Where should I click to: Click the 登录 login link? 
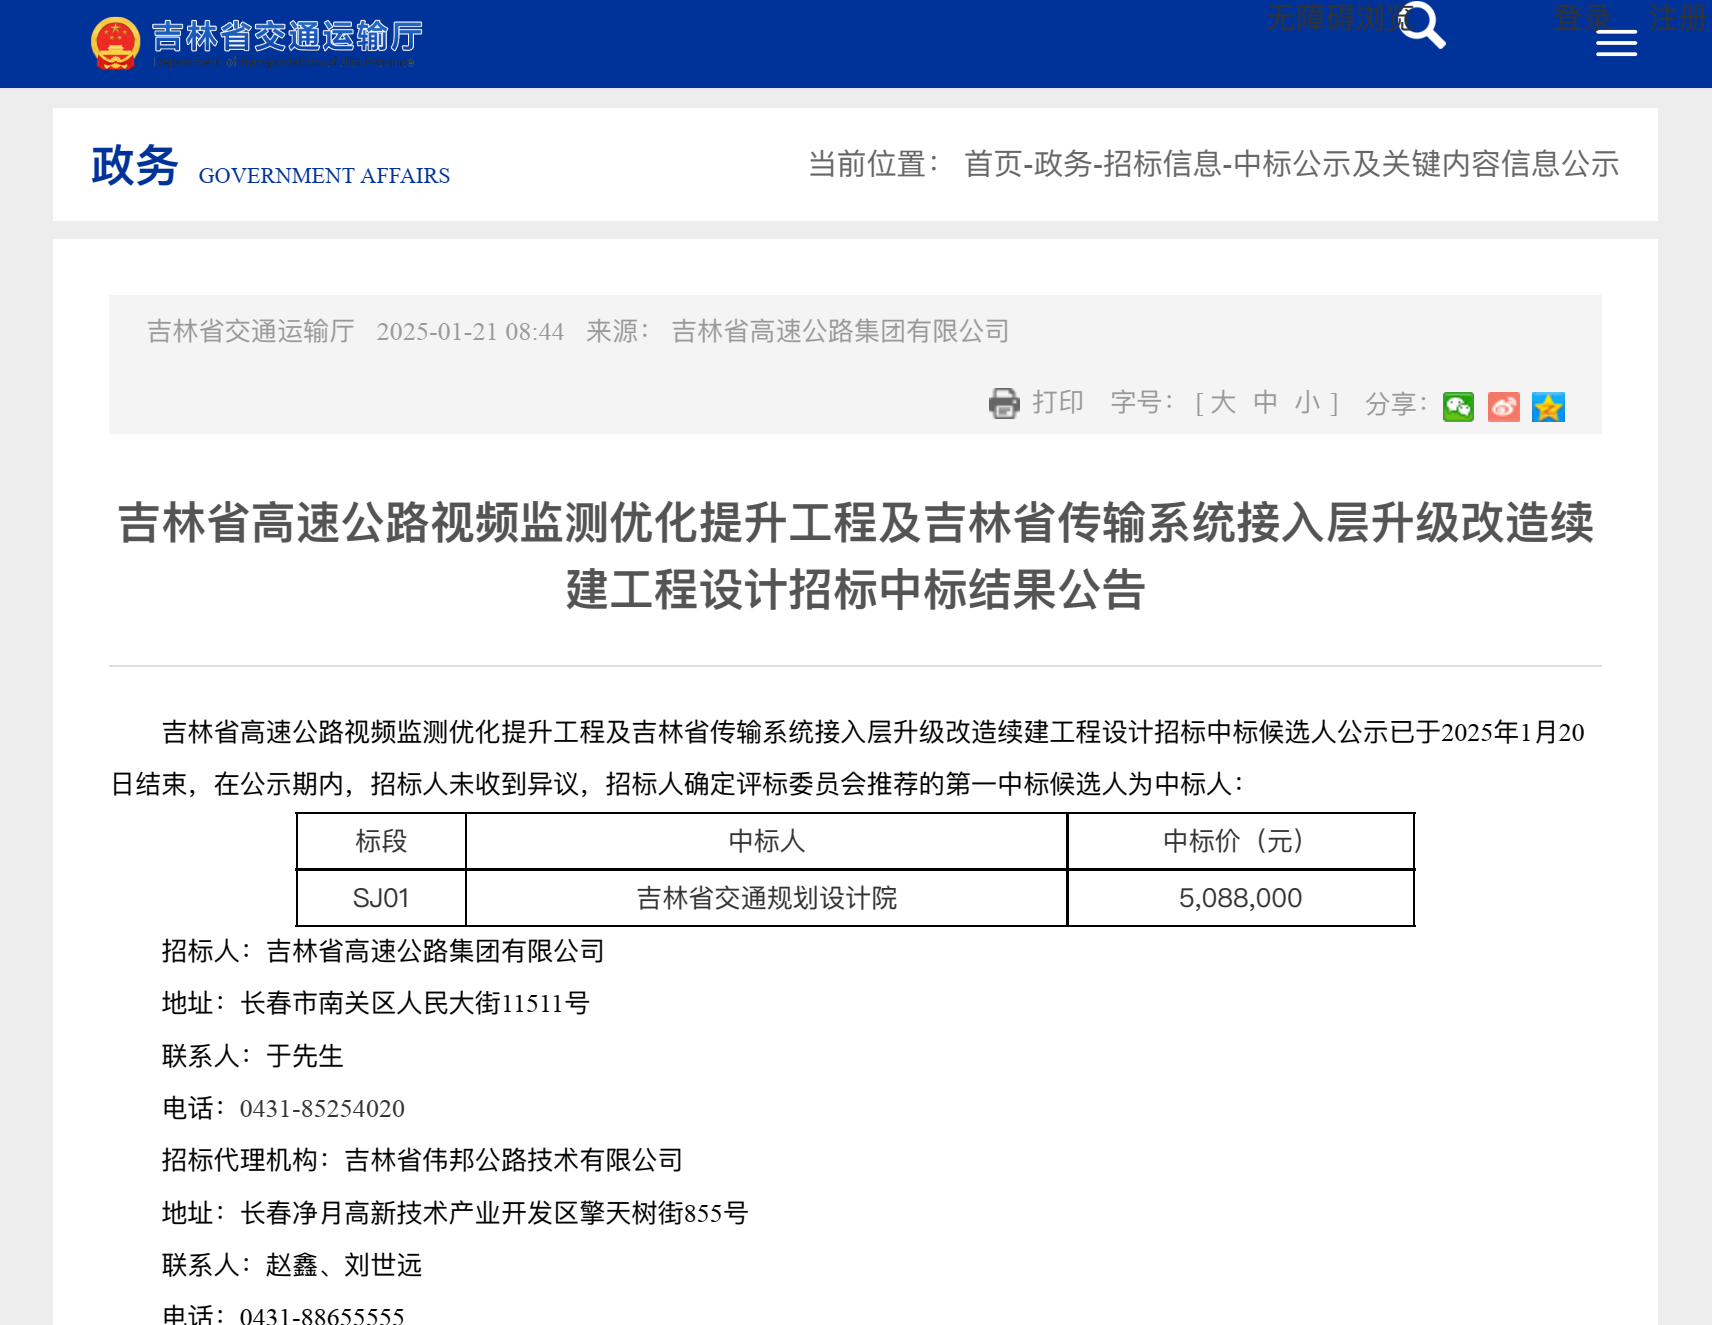1582,17
